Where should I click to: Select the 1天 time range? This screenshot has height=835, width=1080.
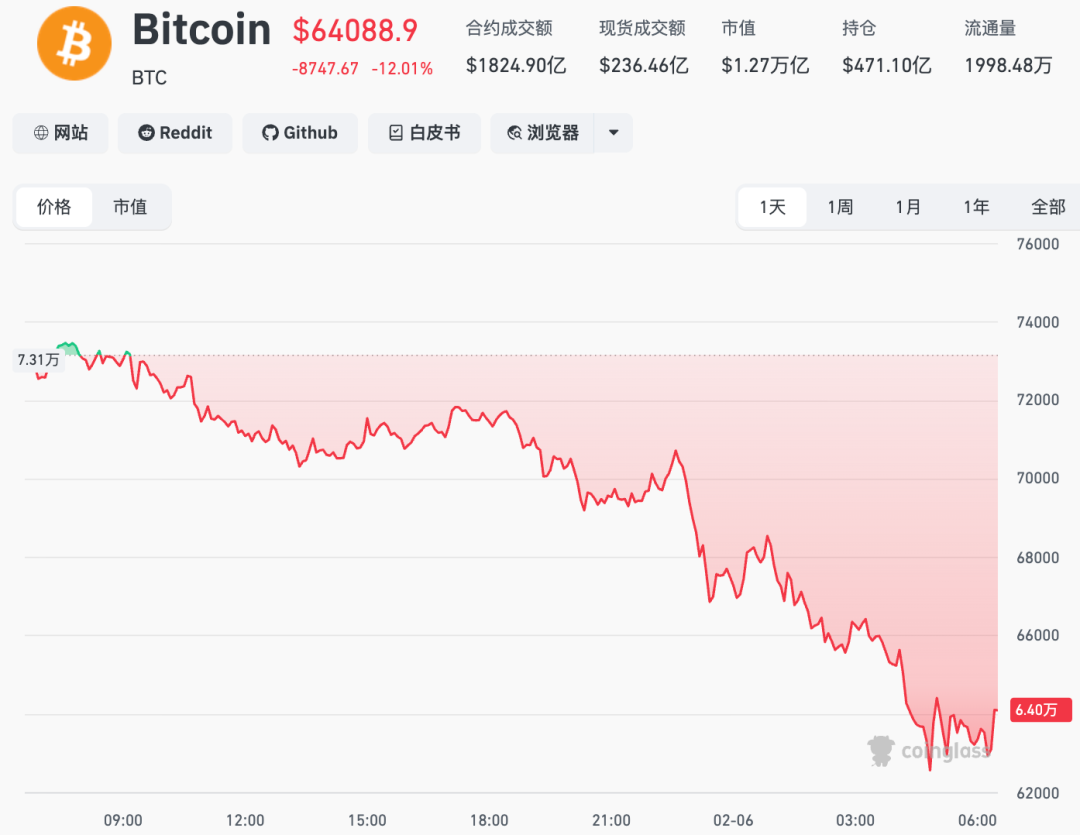(772, 207)
